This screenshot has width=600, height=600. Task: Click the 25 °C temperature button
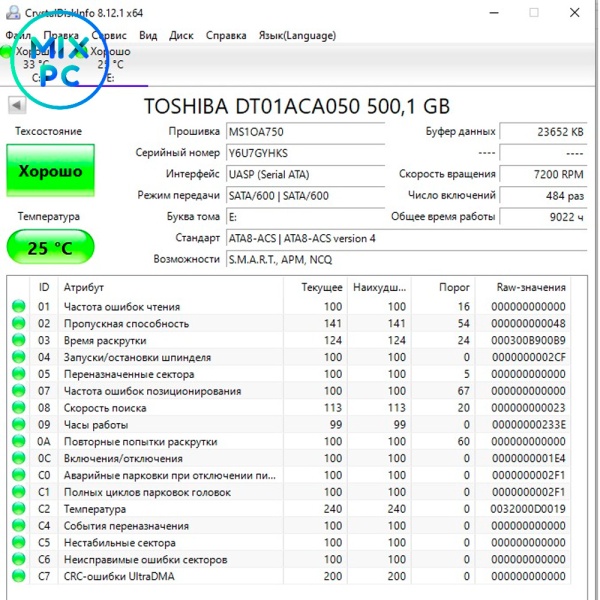[x=51, y=247]
